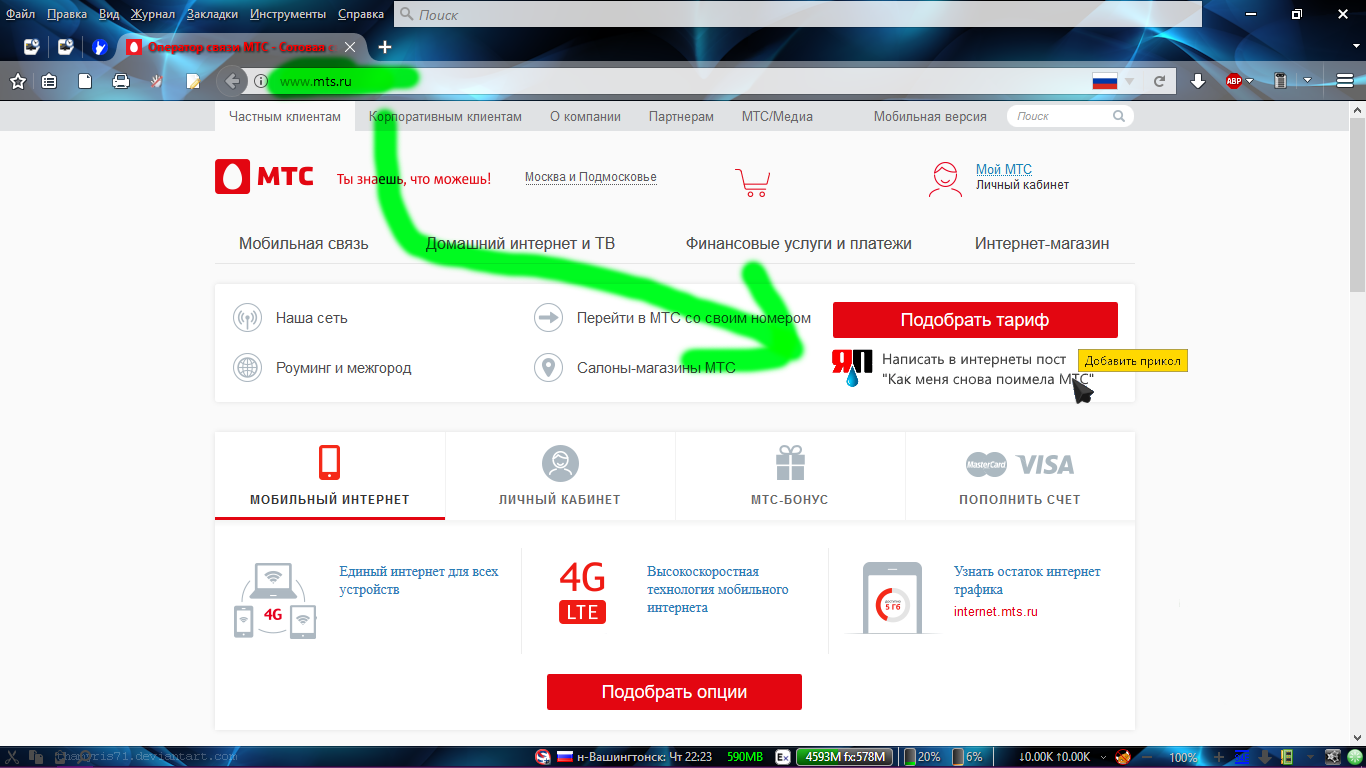1366x768 pixels.
Task: Expand the ABP dropdown arrow
Action: click(x=1250, y=81)
